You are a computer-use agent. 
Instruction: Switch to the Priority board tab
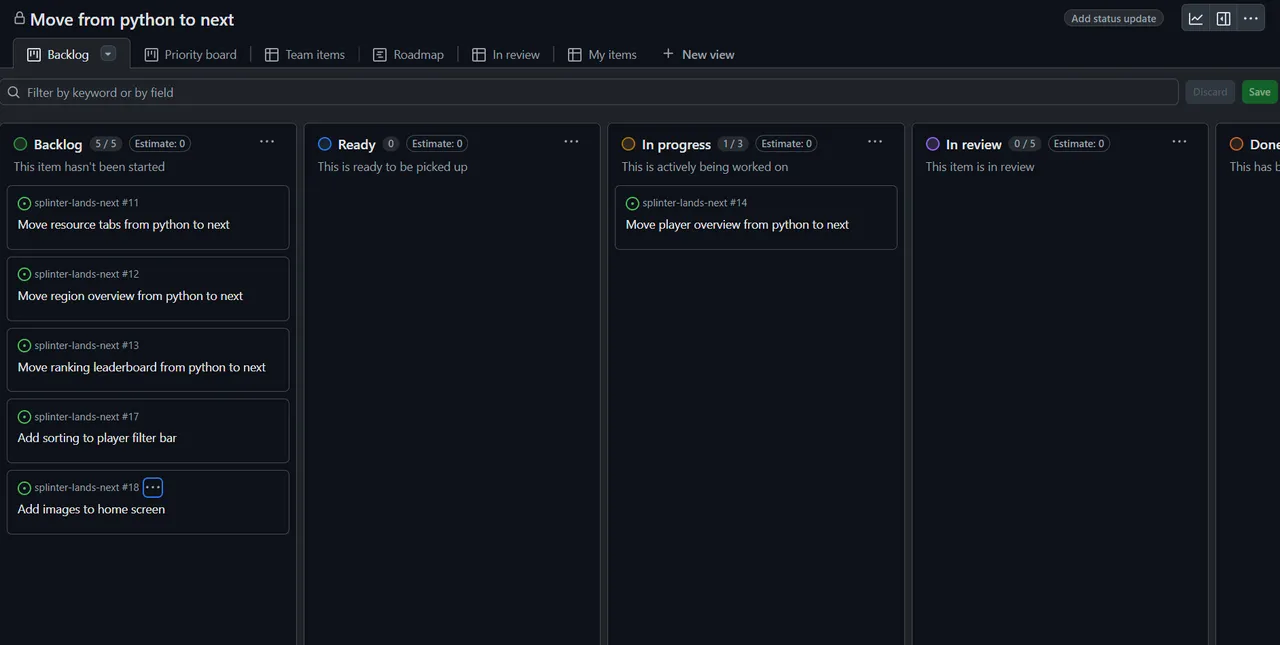(191, 54)
